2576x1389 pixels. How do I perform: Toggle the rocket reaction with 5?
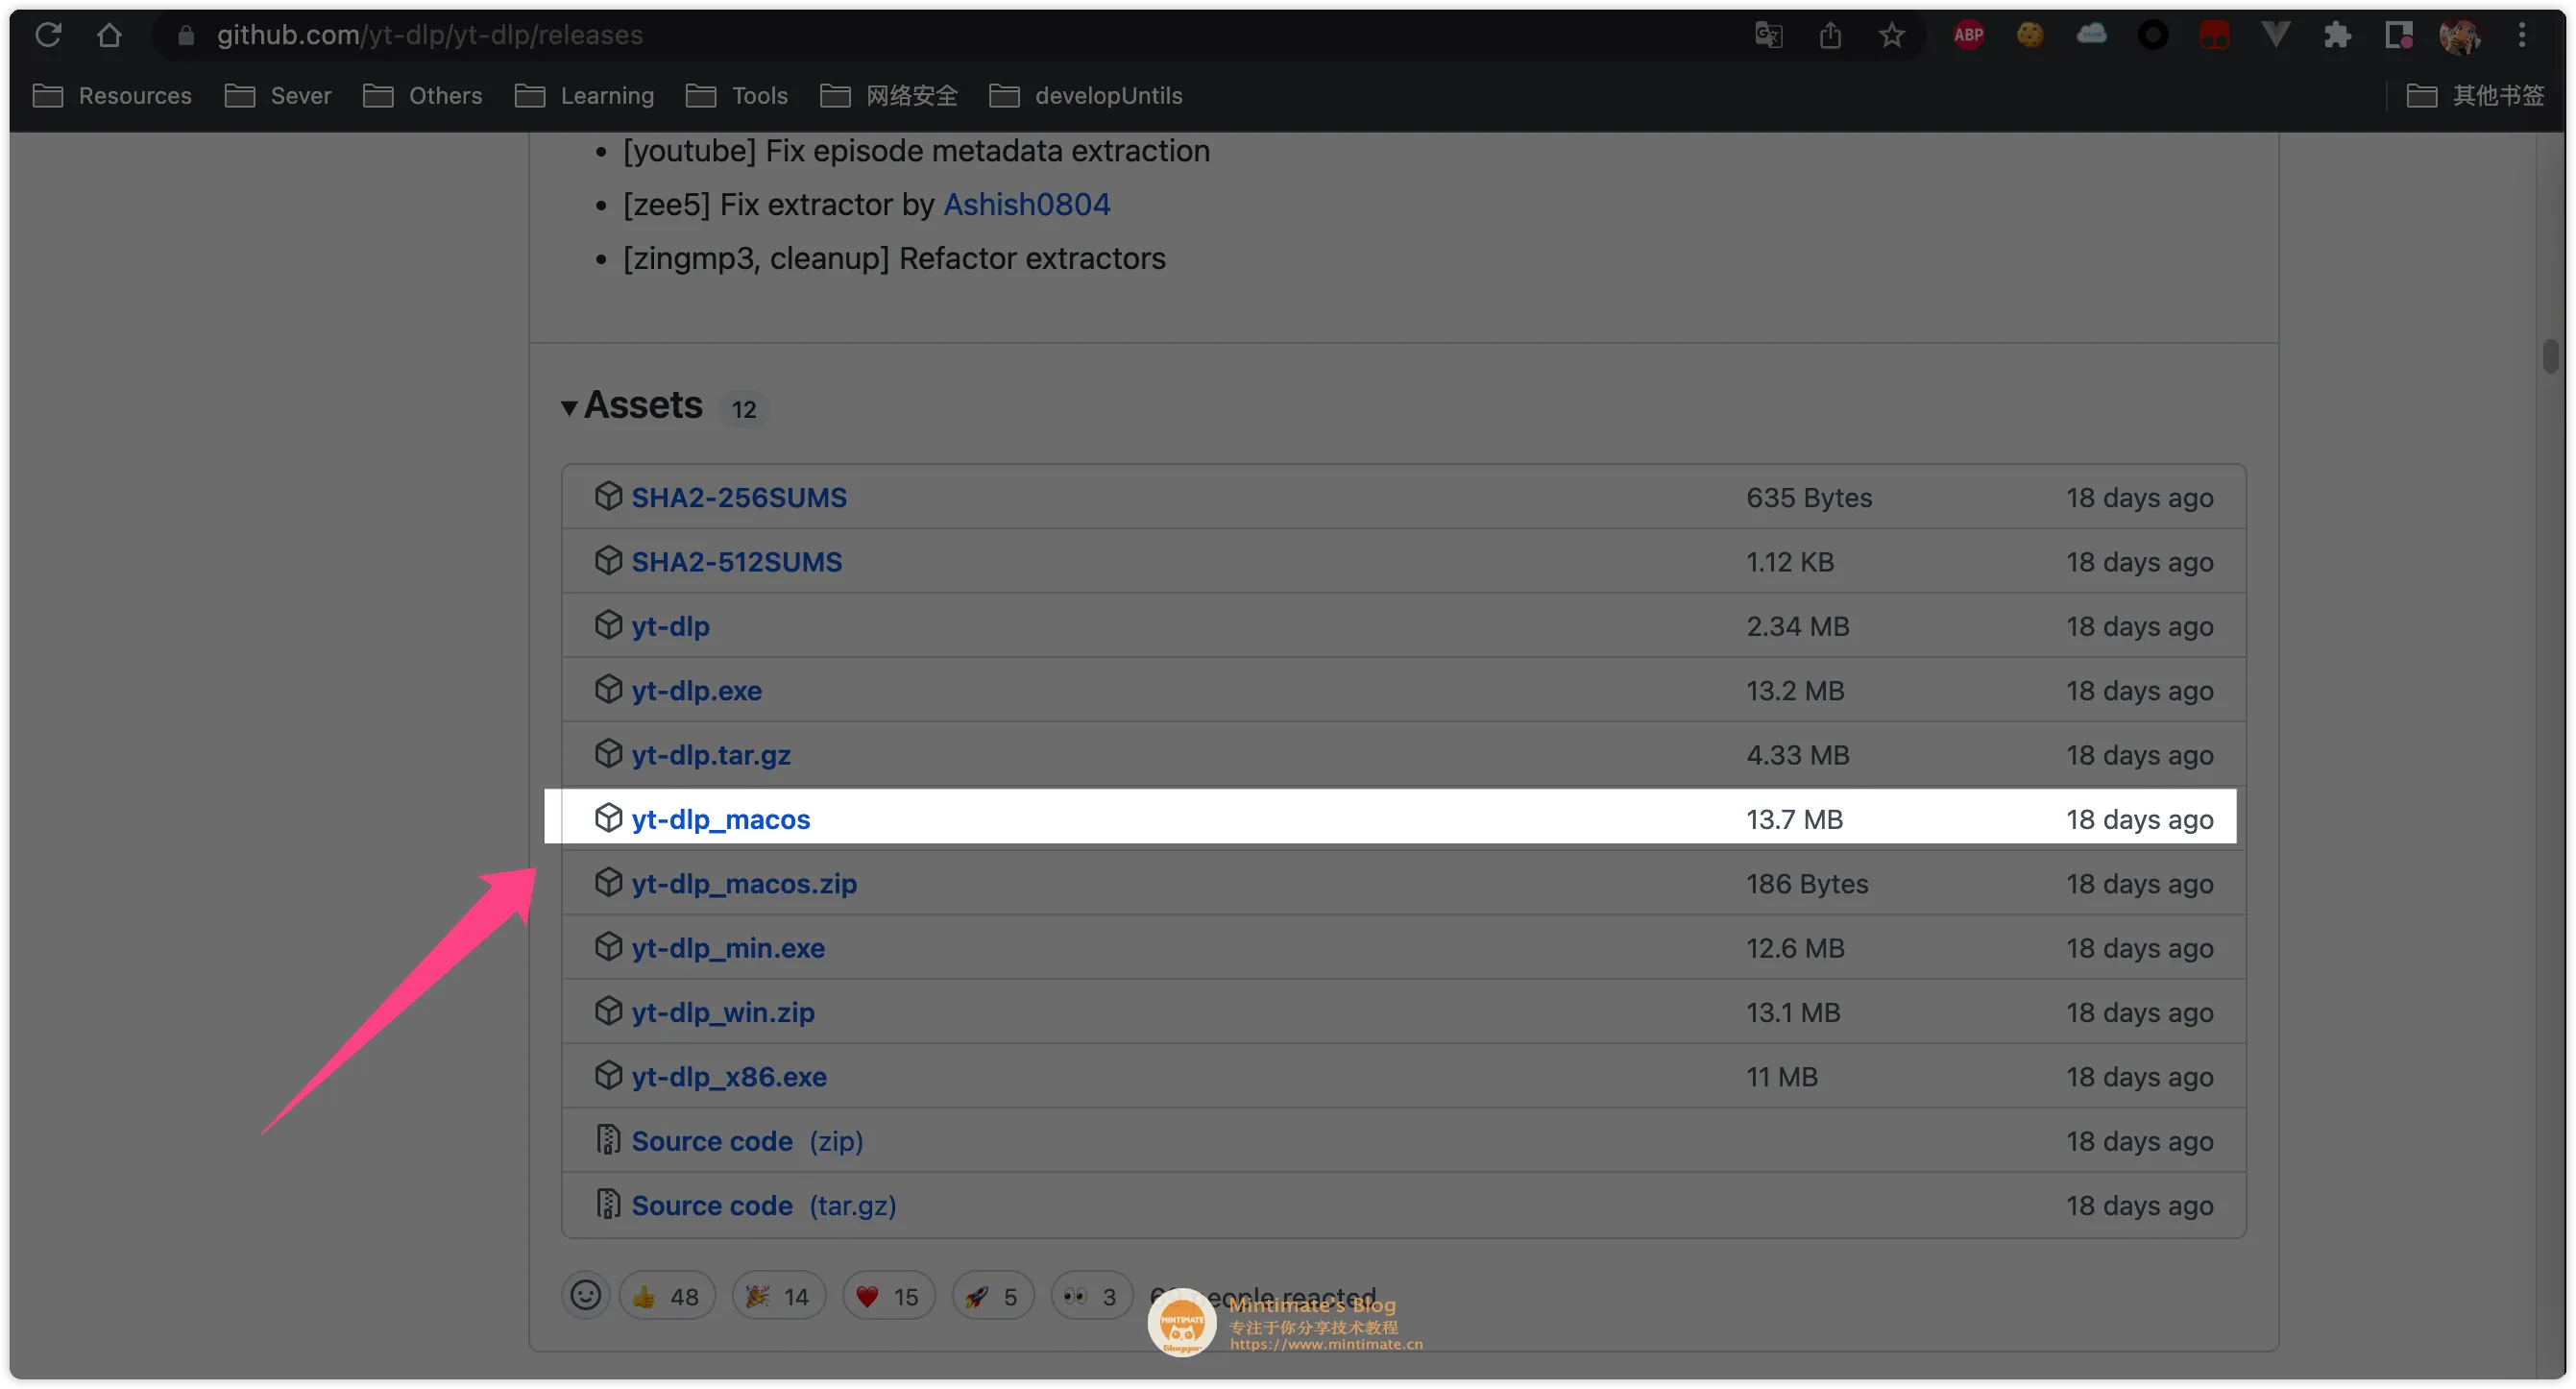click(992, 1296)
